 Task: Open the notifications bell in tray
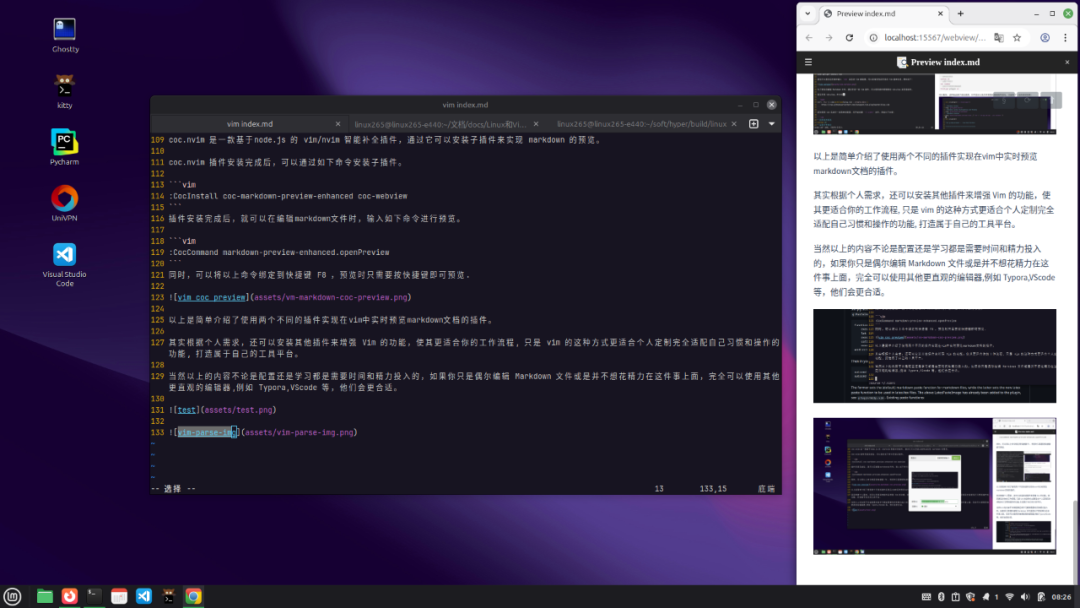click(x=986, y=597)
